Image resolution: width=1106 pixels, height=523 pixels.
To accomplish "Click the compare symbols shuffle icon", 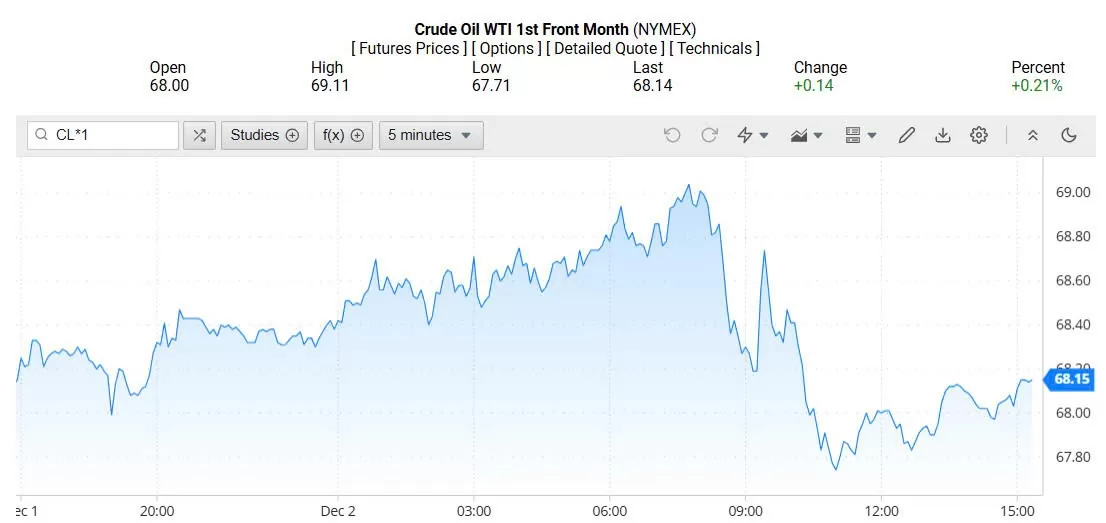I will click(199, 135).
